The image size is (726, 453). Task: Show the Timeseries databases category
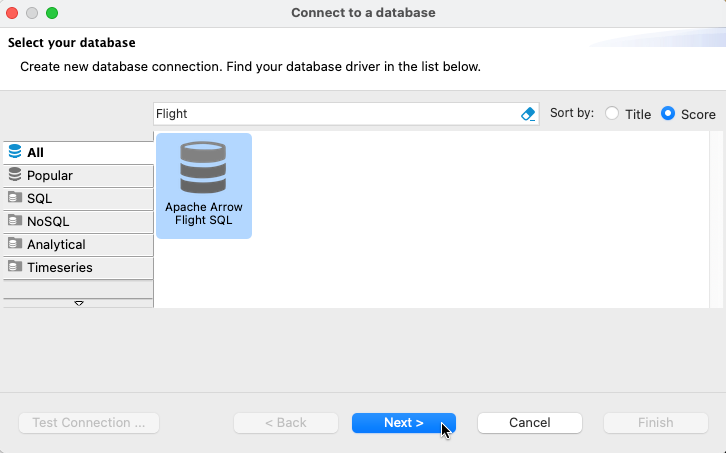78,268
